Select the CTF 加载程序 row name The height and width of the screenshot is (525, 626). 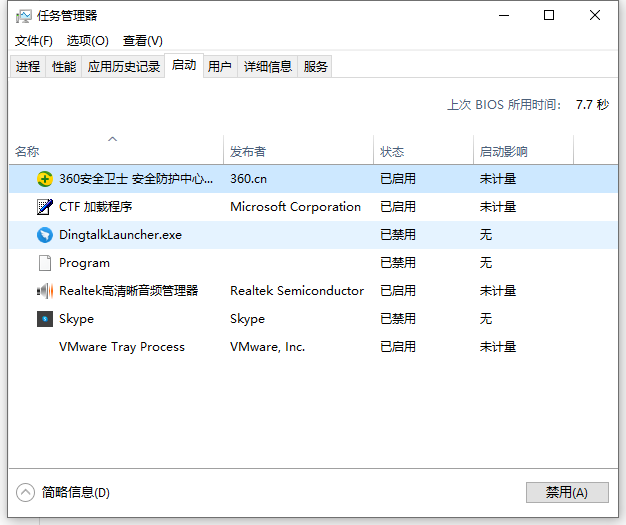(x=95, y=207)
